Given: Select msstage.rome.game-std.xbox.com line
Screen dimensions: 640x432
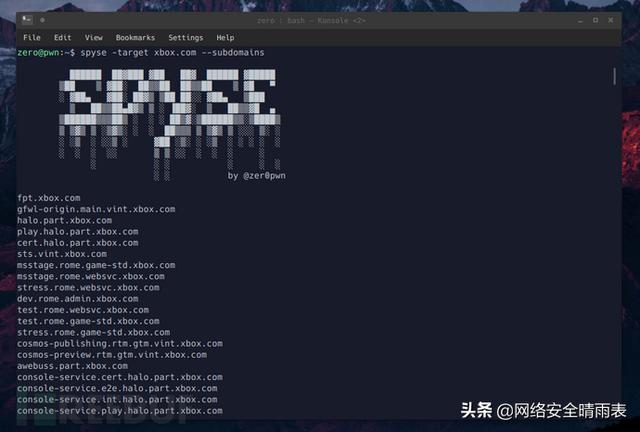Looking at the screenshot, I should pos(96,265).
